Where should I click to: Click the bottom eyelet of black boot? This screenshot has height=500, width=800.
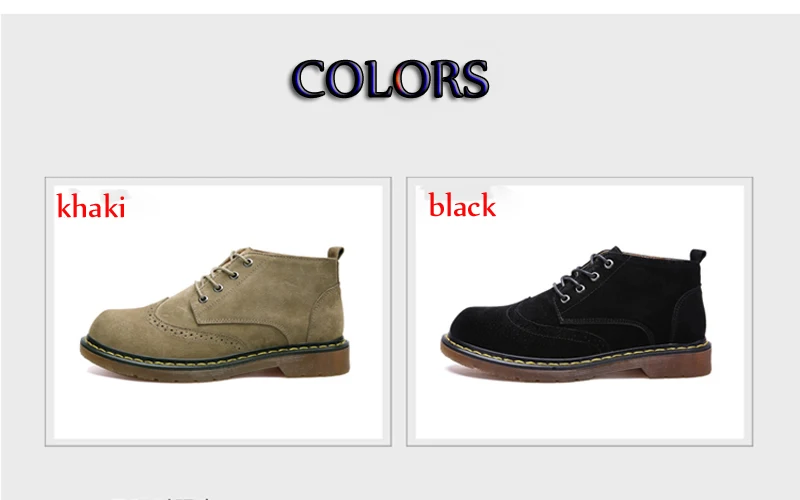tap(565, 299)
